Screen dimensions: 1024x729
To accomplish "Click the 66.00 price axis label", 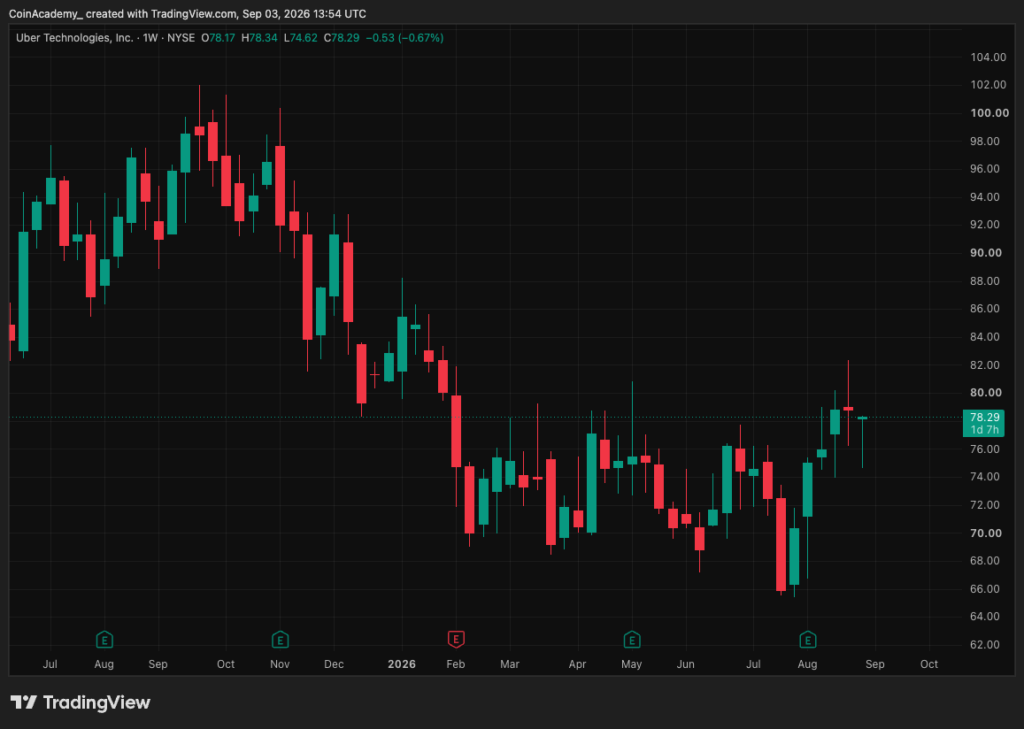I will (984, 589).
